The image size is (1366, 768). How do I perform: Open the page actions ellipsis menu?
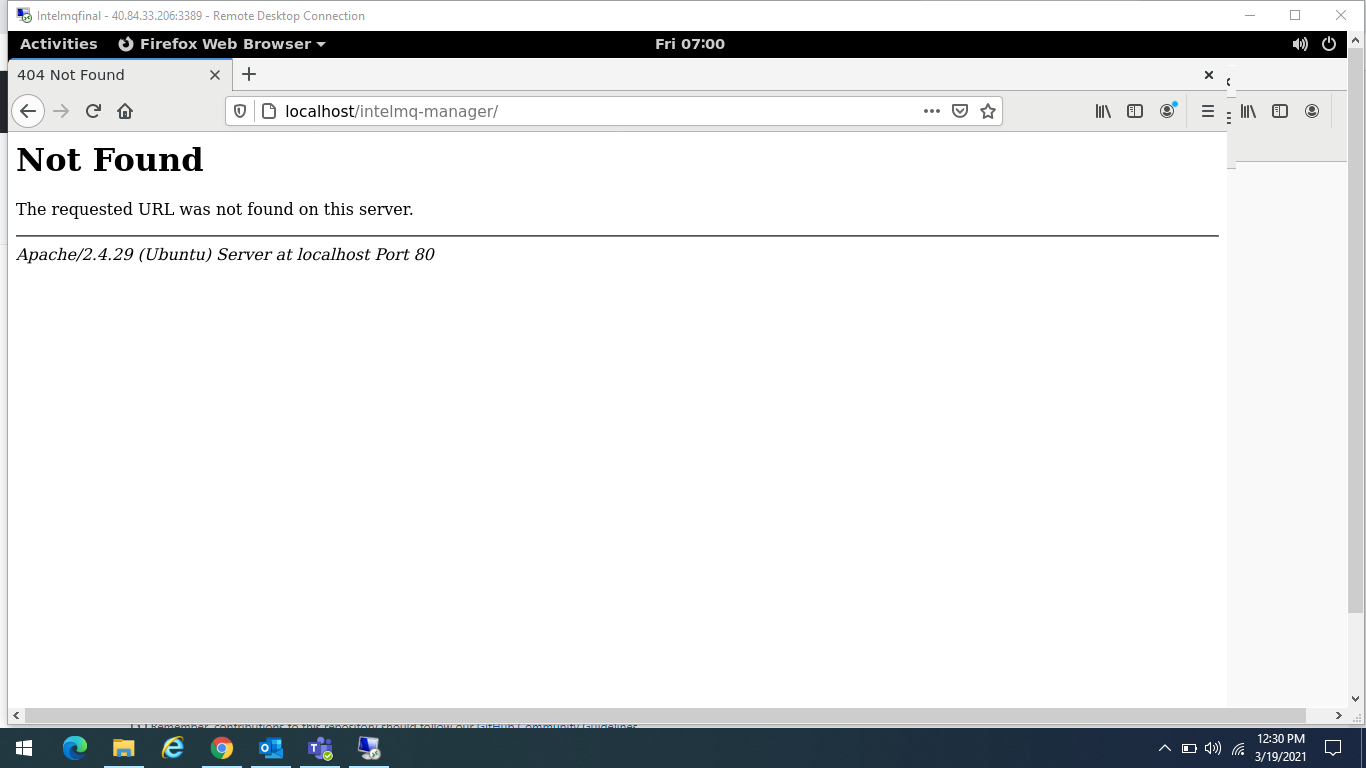(931, 111)
